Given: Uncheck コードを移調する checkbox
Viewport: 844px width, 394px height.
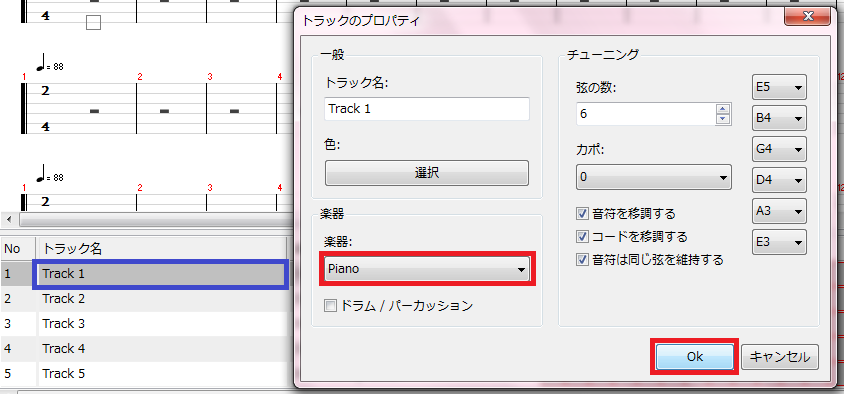Looking at the screenshot, I should [x=582, y=237].
